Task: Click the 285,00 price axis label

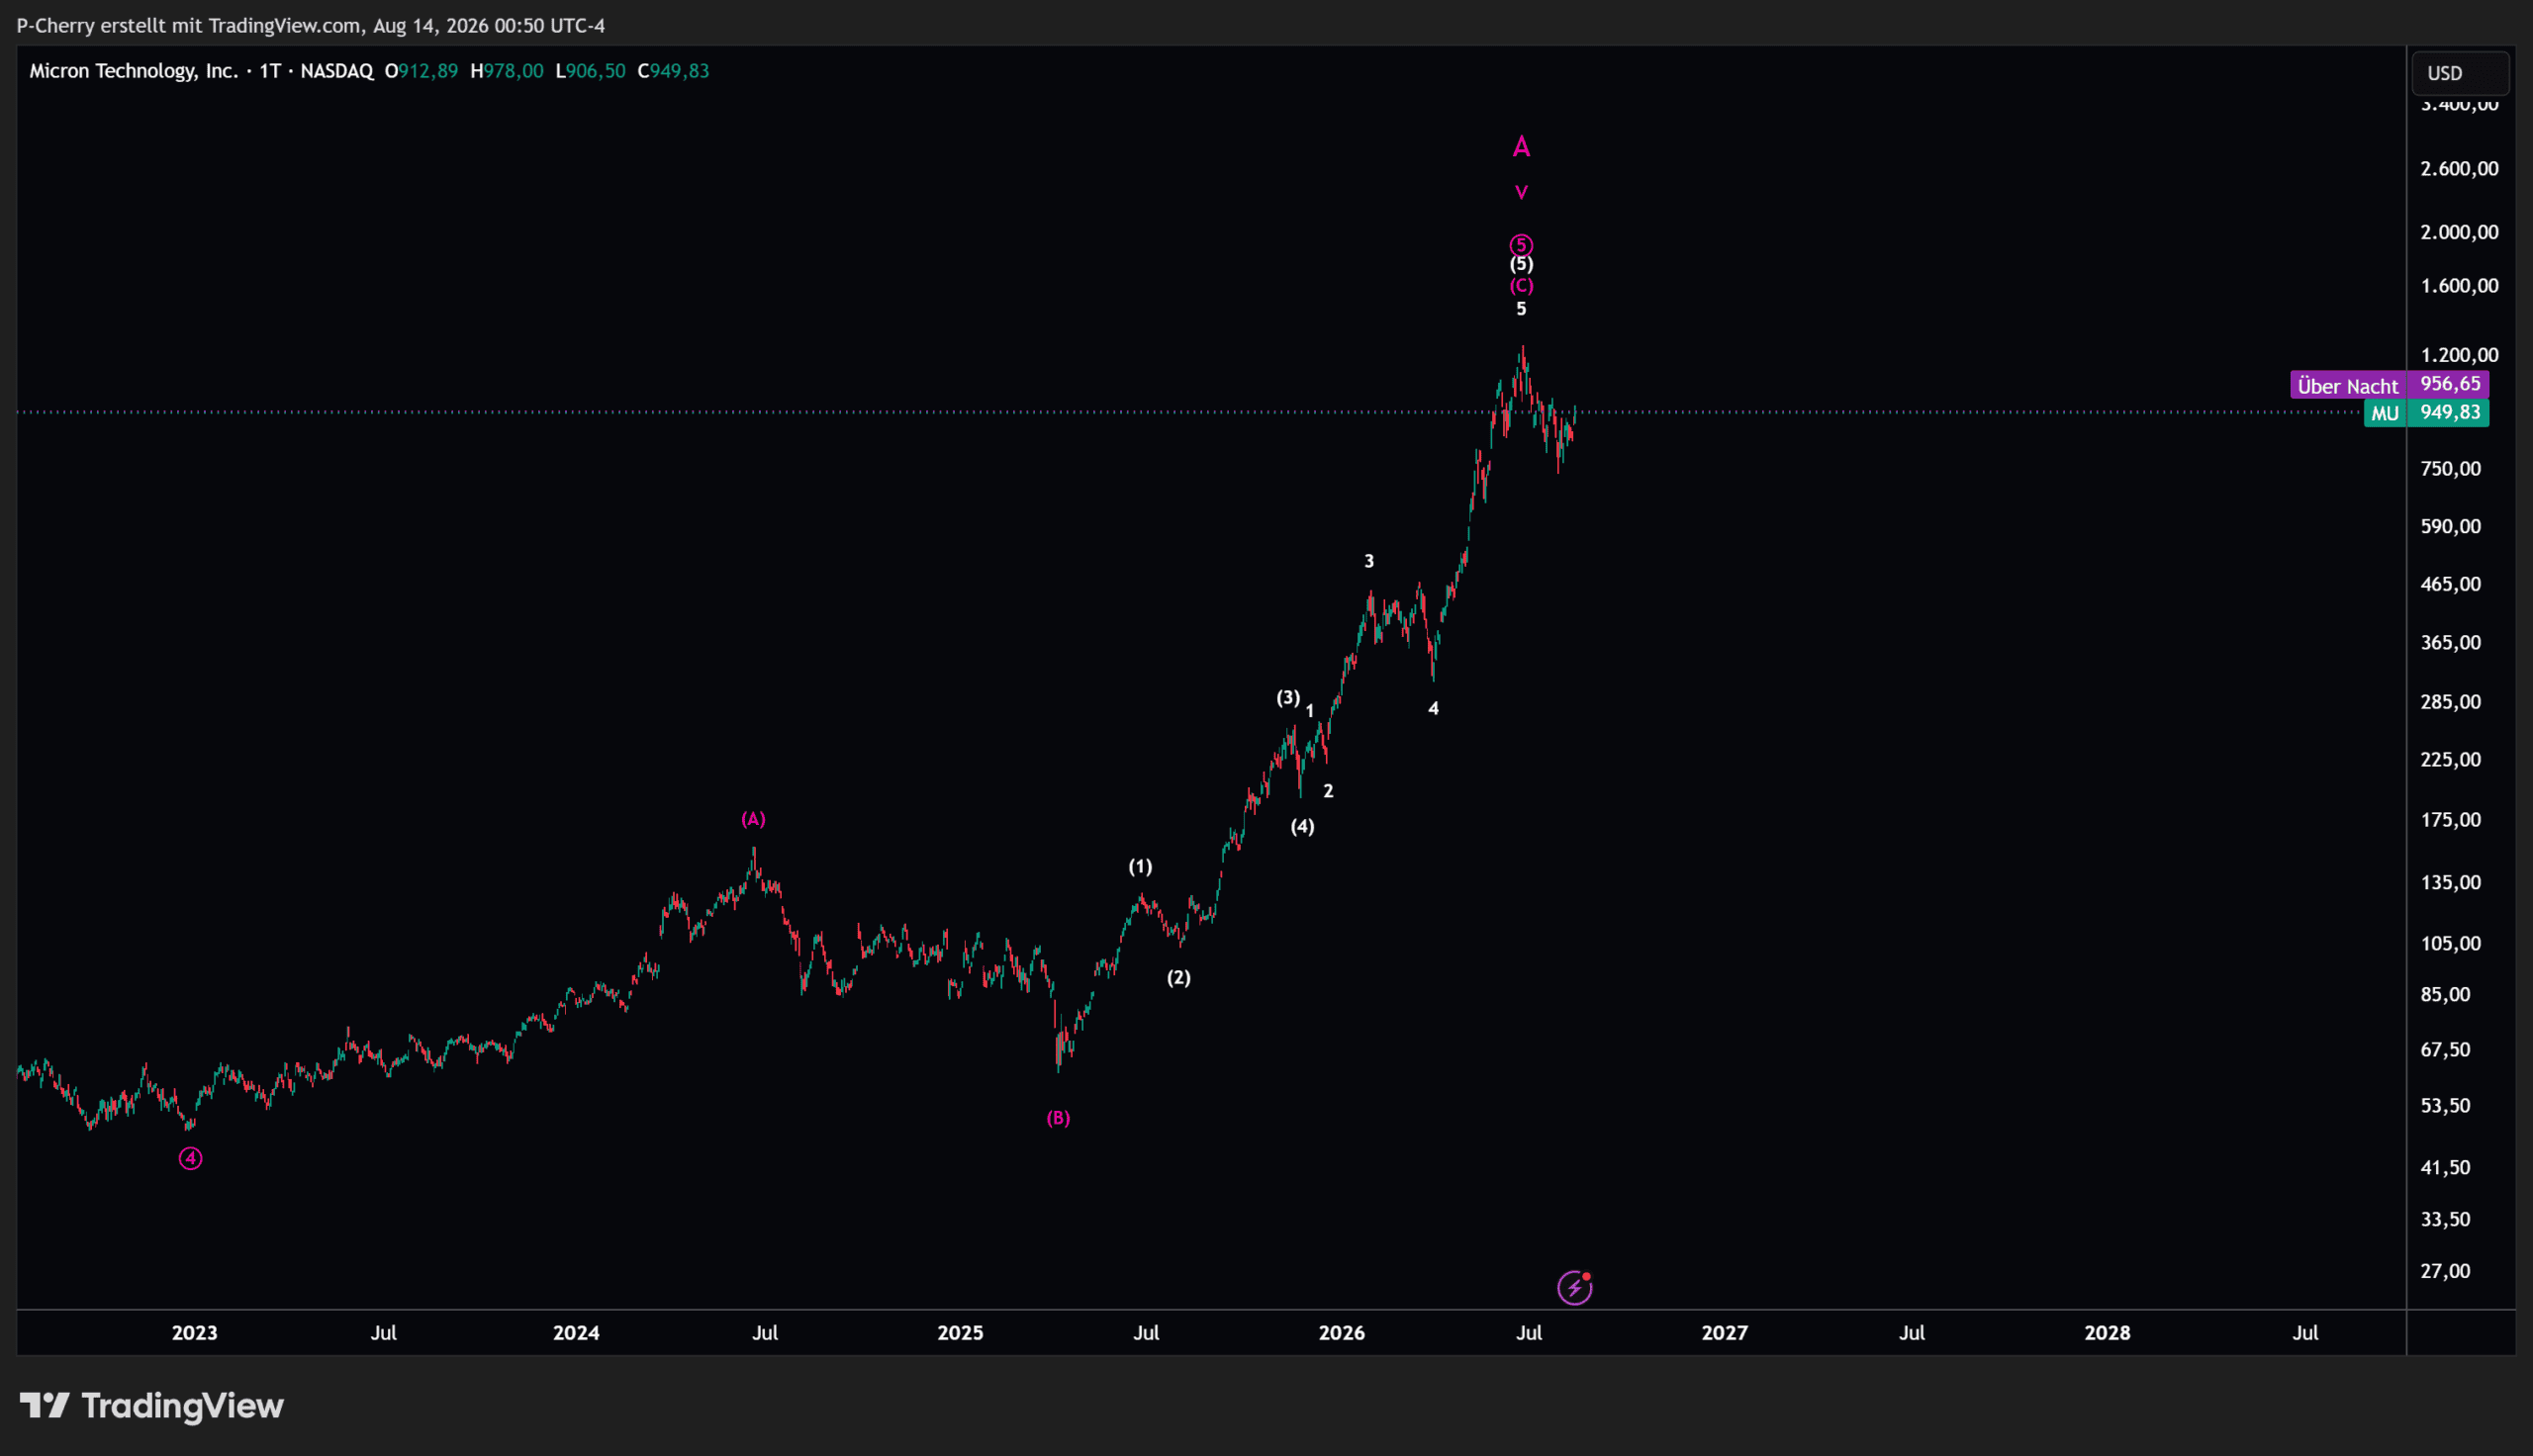Action: [x=2450, y=702]
